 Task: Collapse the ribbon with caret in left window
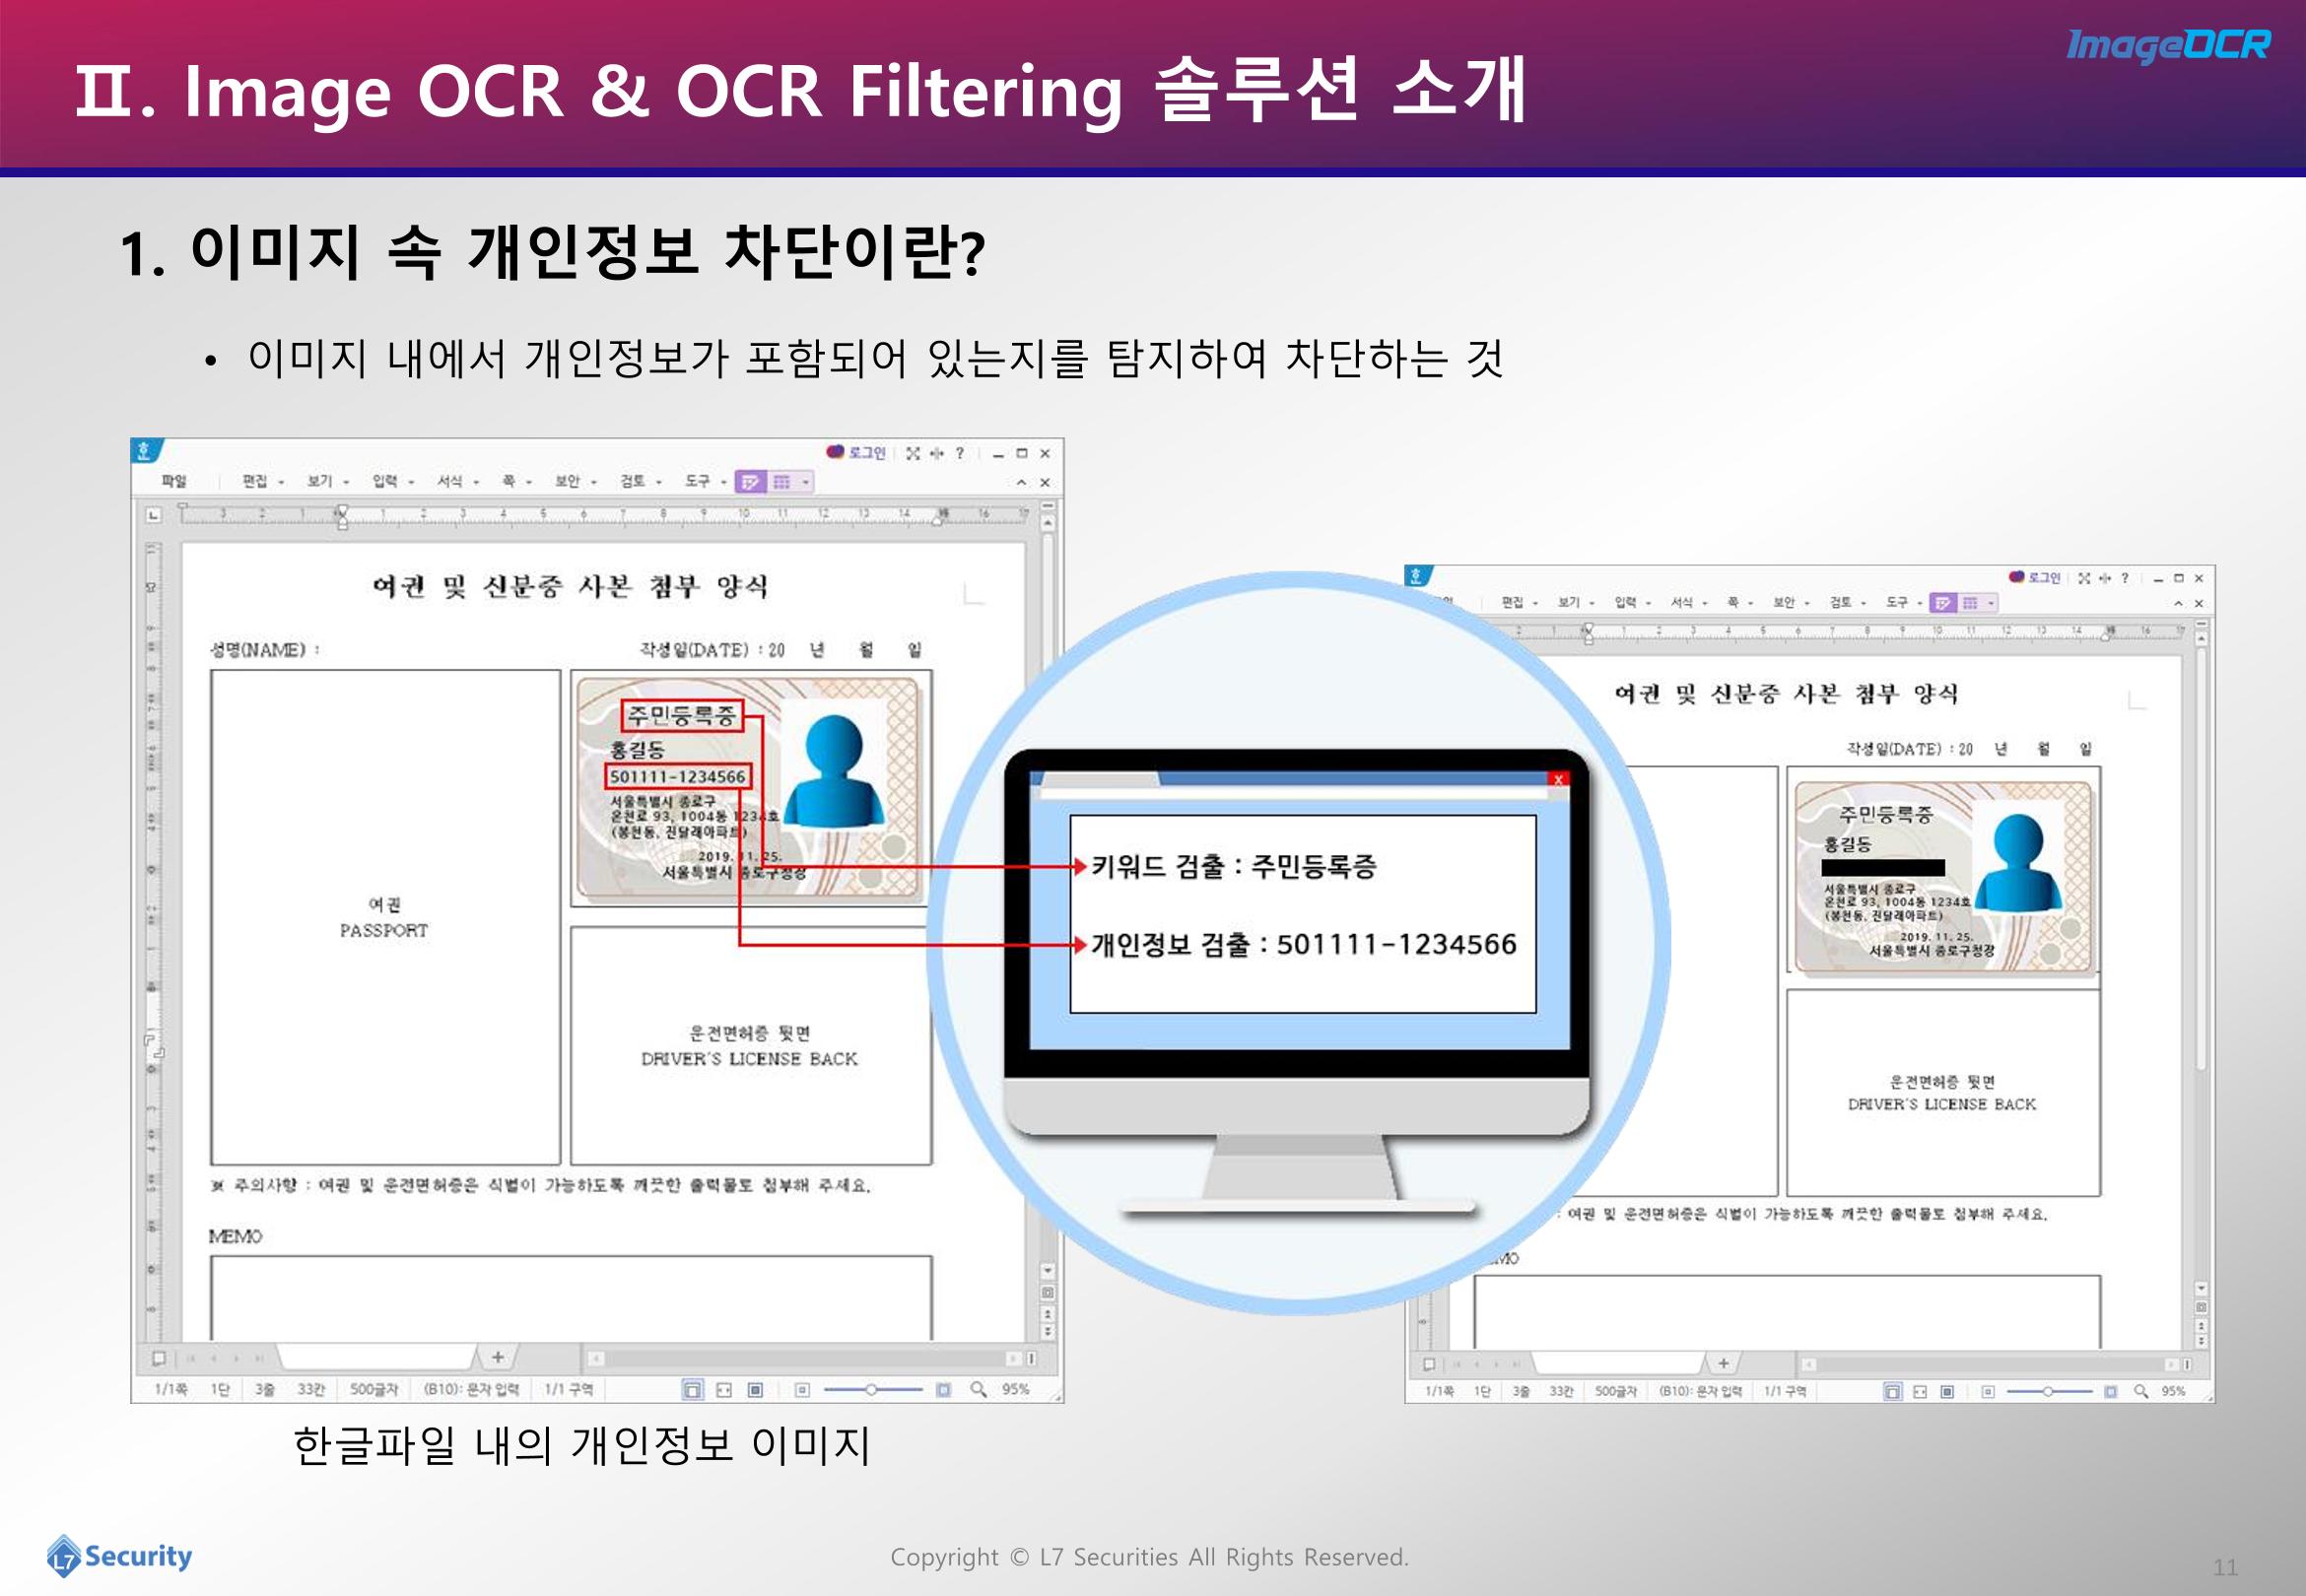coord(1021,482)
